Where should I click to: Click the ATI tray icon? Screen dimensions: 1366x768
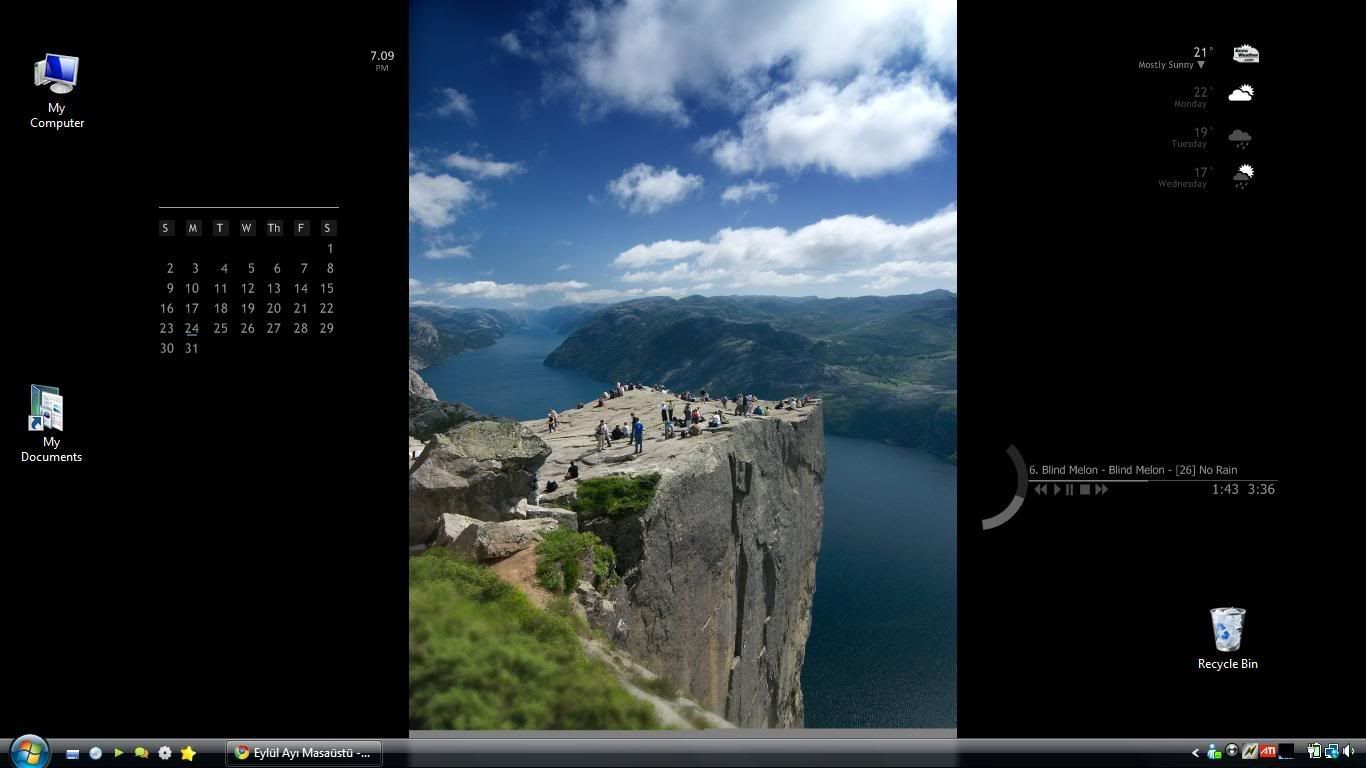(1268, 752)
